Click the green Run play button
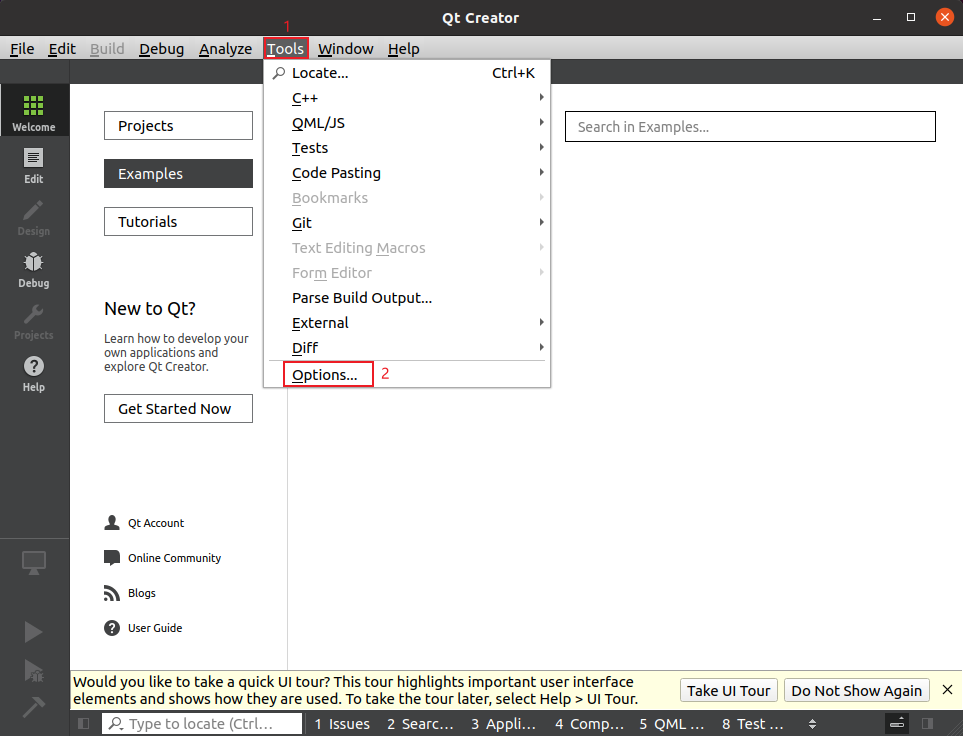 click(x=33, y=632)
